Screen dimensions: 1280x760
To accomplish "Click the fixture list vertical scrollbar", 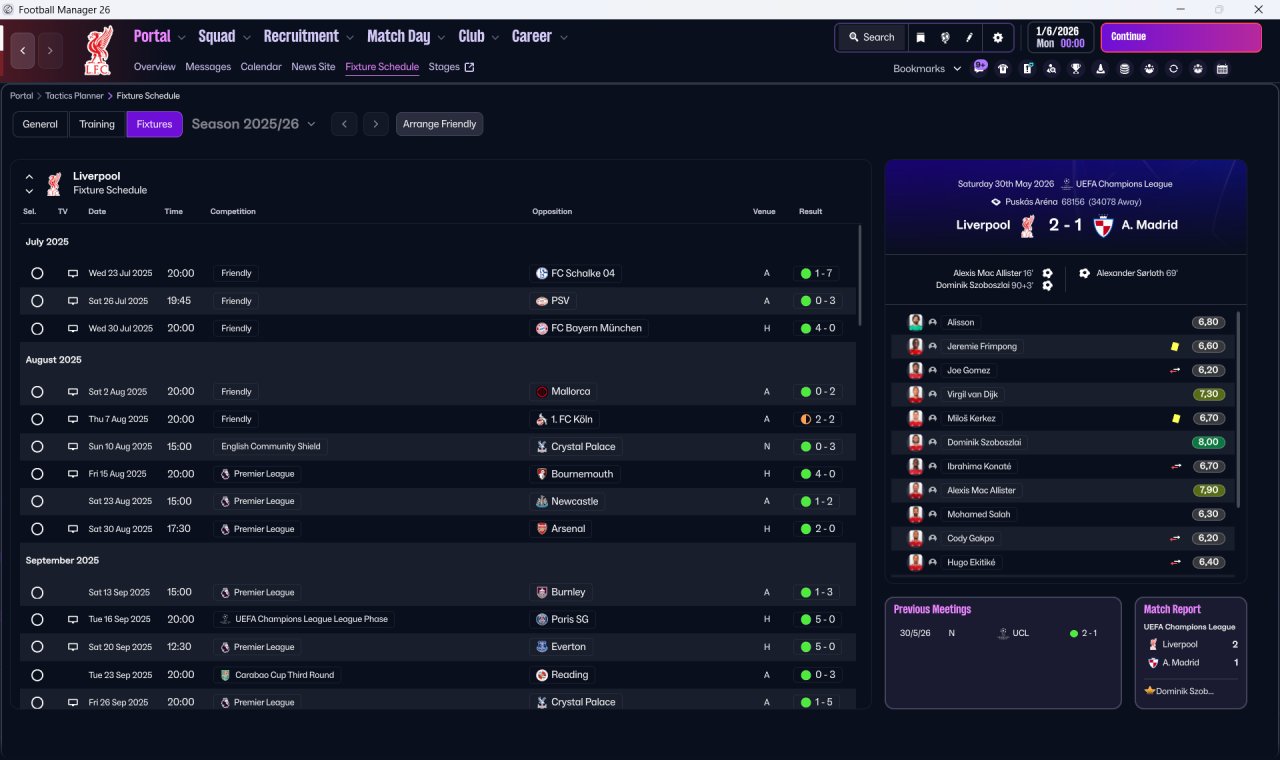I will coord(859,275).
